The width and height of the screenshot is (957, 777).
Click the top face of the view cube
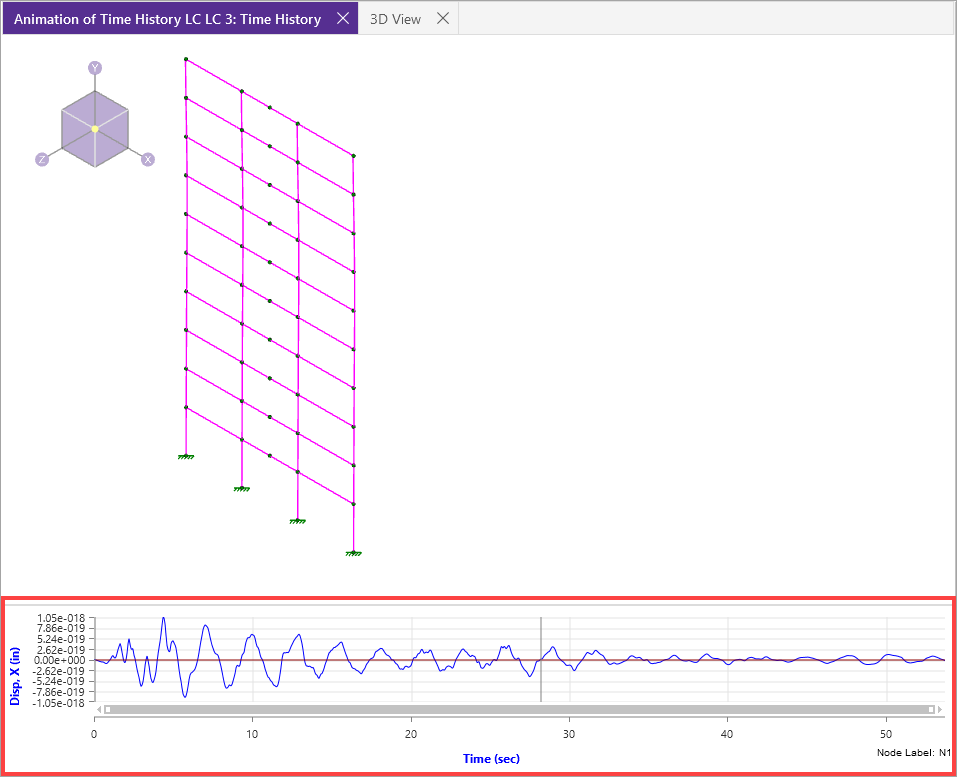point(95,110)
